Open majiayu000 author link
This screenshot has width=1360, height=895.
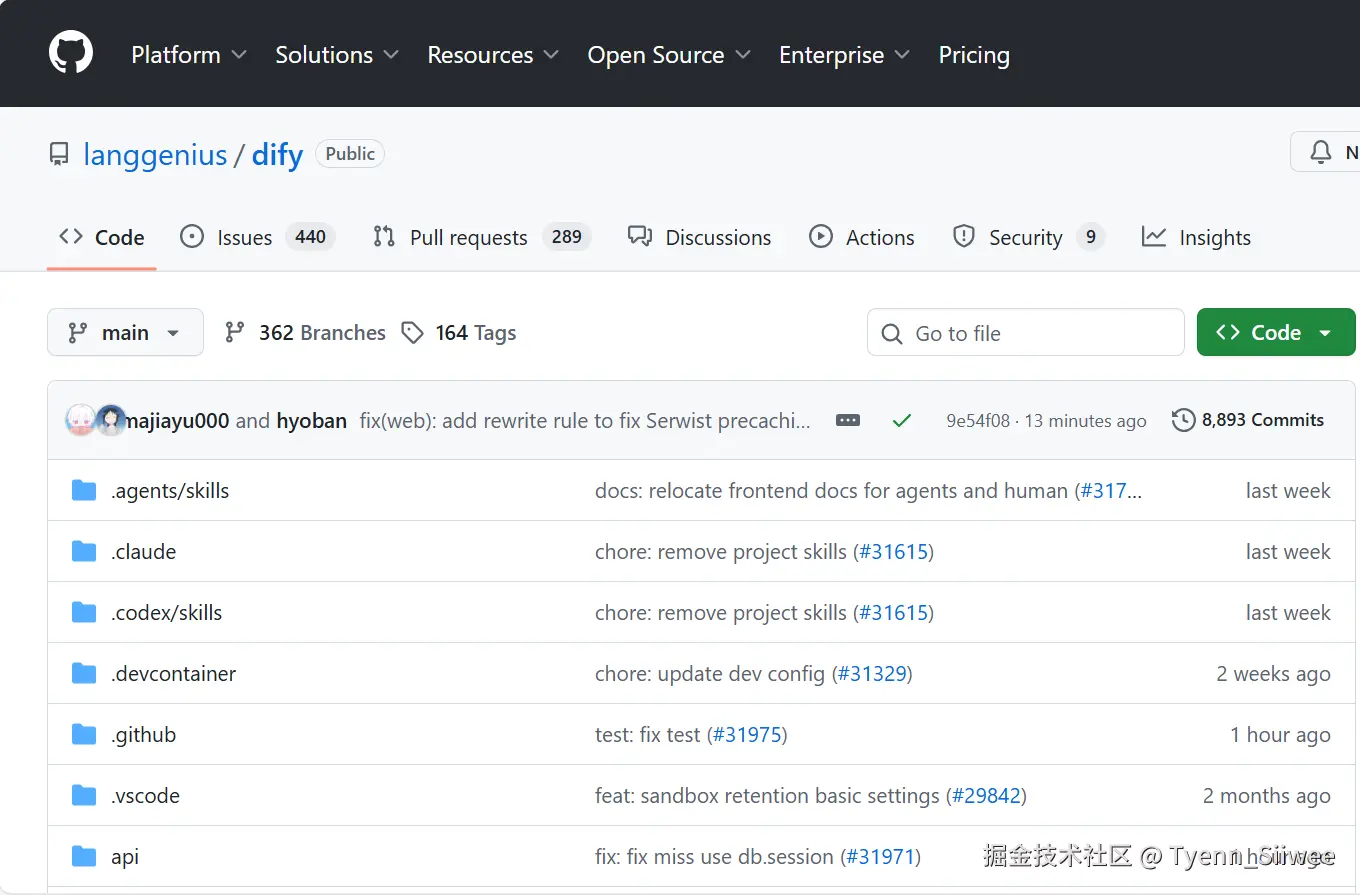click(x=179, y=421)
